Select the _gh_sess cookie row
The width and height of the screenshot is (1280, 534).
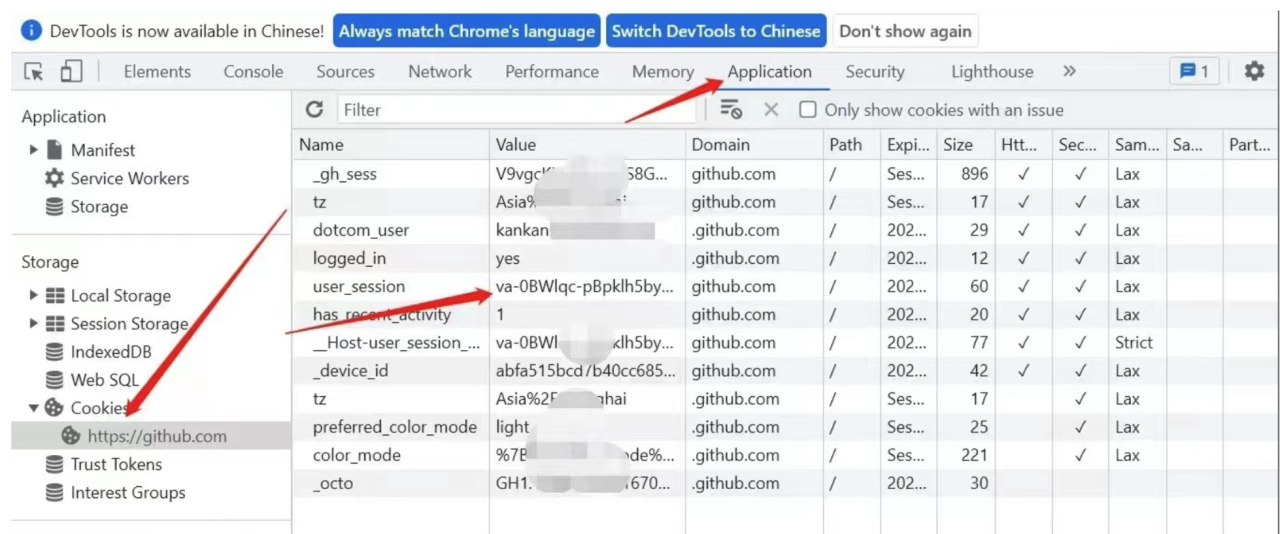point(785,174)
